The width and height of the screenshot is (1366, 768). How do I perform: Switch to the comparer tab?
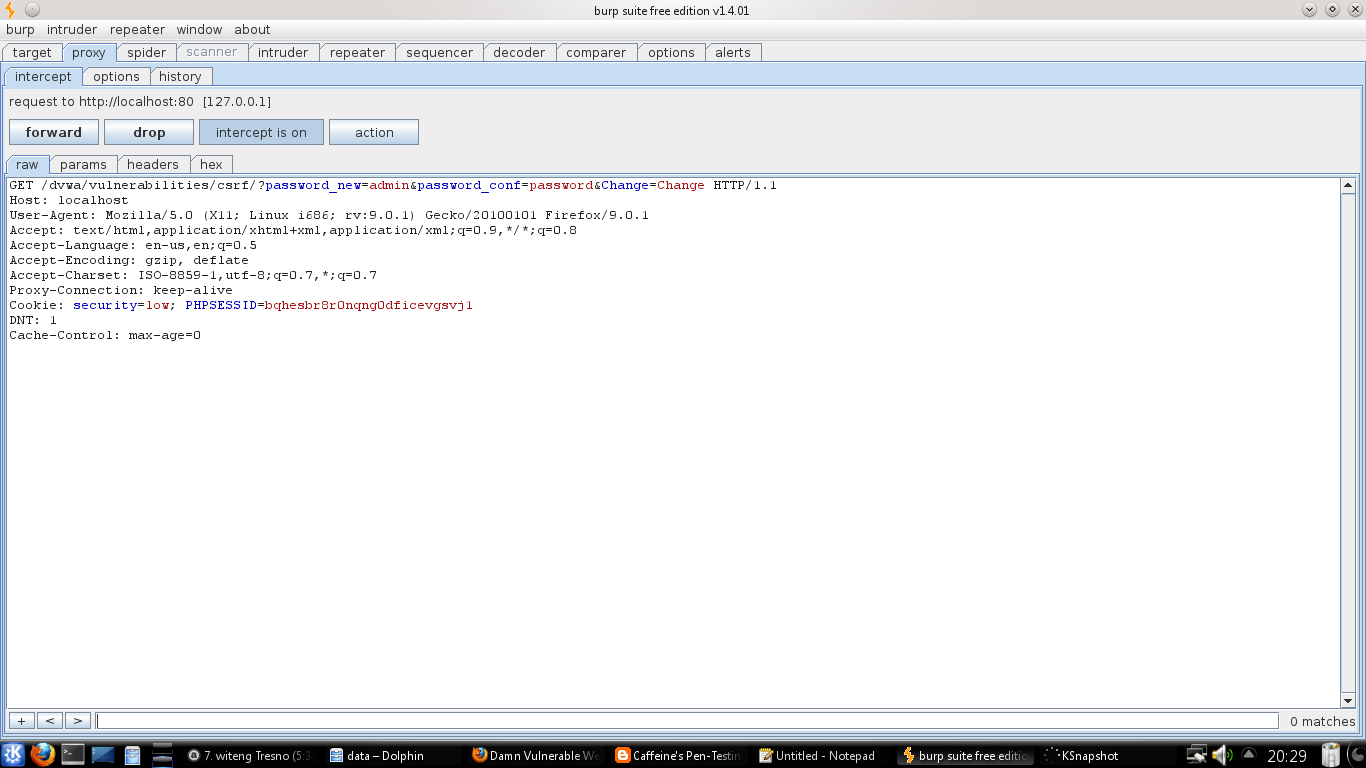[596, 52]
